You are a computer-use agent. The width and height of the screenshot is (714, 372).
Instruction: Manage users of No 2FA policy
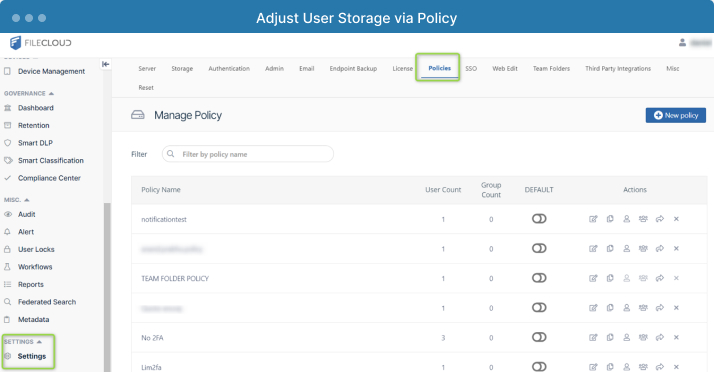pyautogui.click(x=627, y=337)
